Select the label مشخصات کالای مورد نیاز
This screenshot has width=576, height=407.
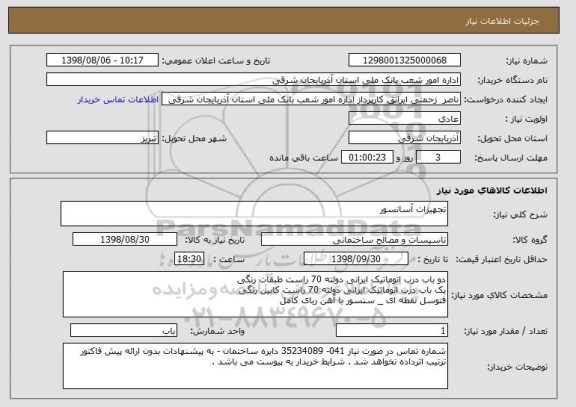499,295
